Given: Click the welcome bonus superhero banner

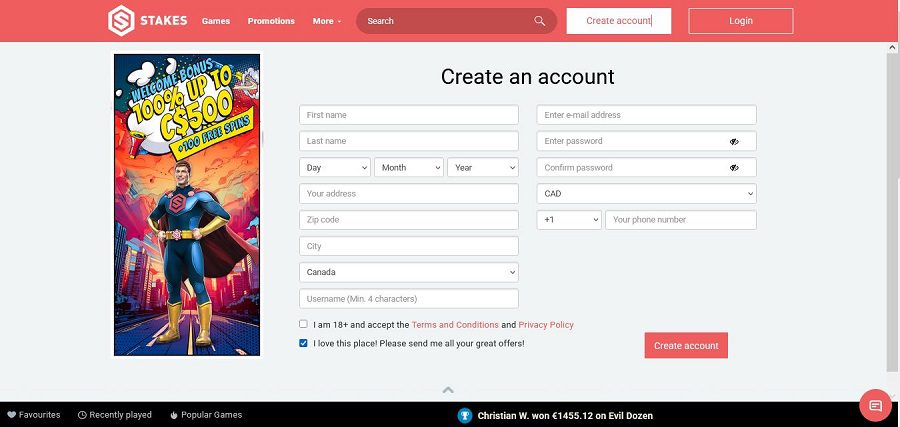Looking at the screenshot, I should pyautogui.click(x=187, y=205).
